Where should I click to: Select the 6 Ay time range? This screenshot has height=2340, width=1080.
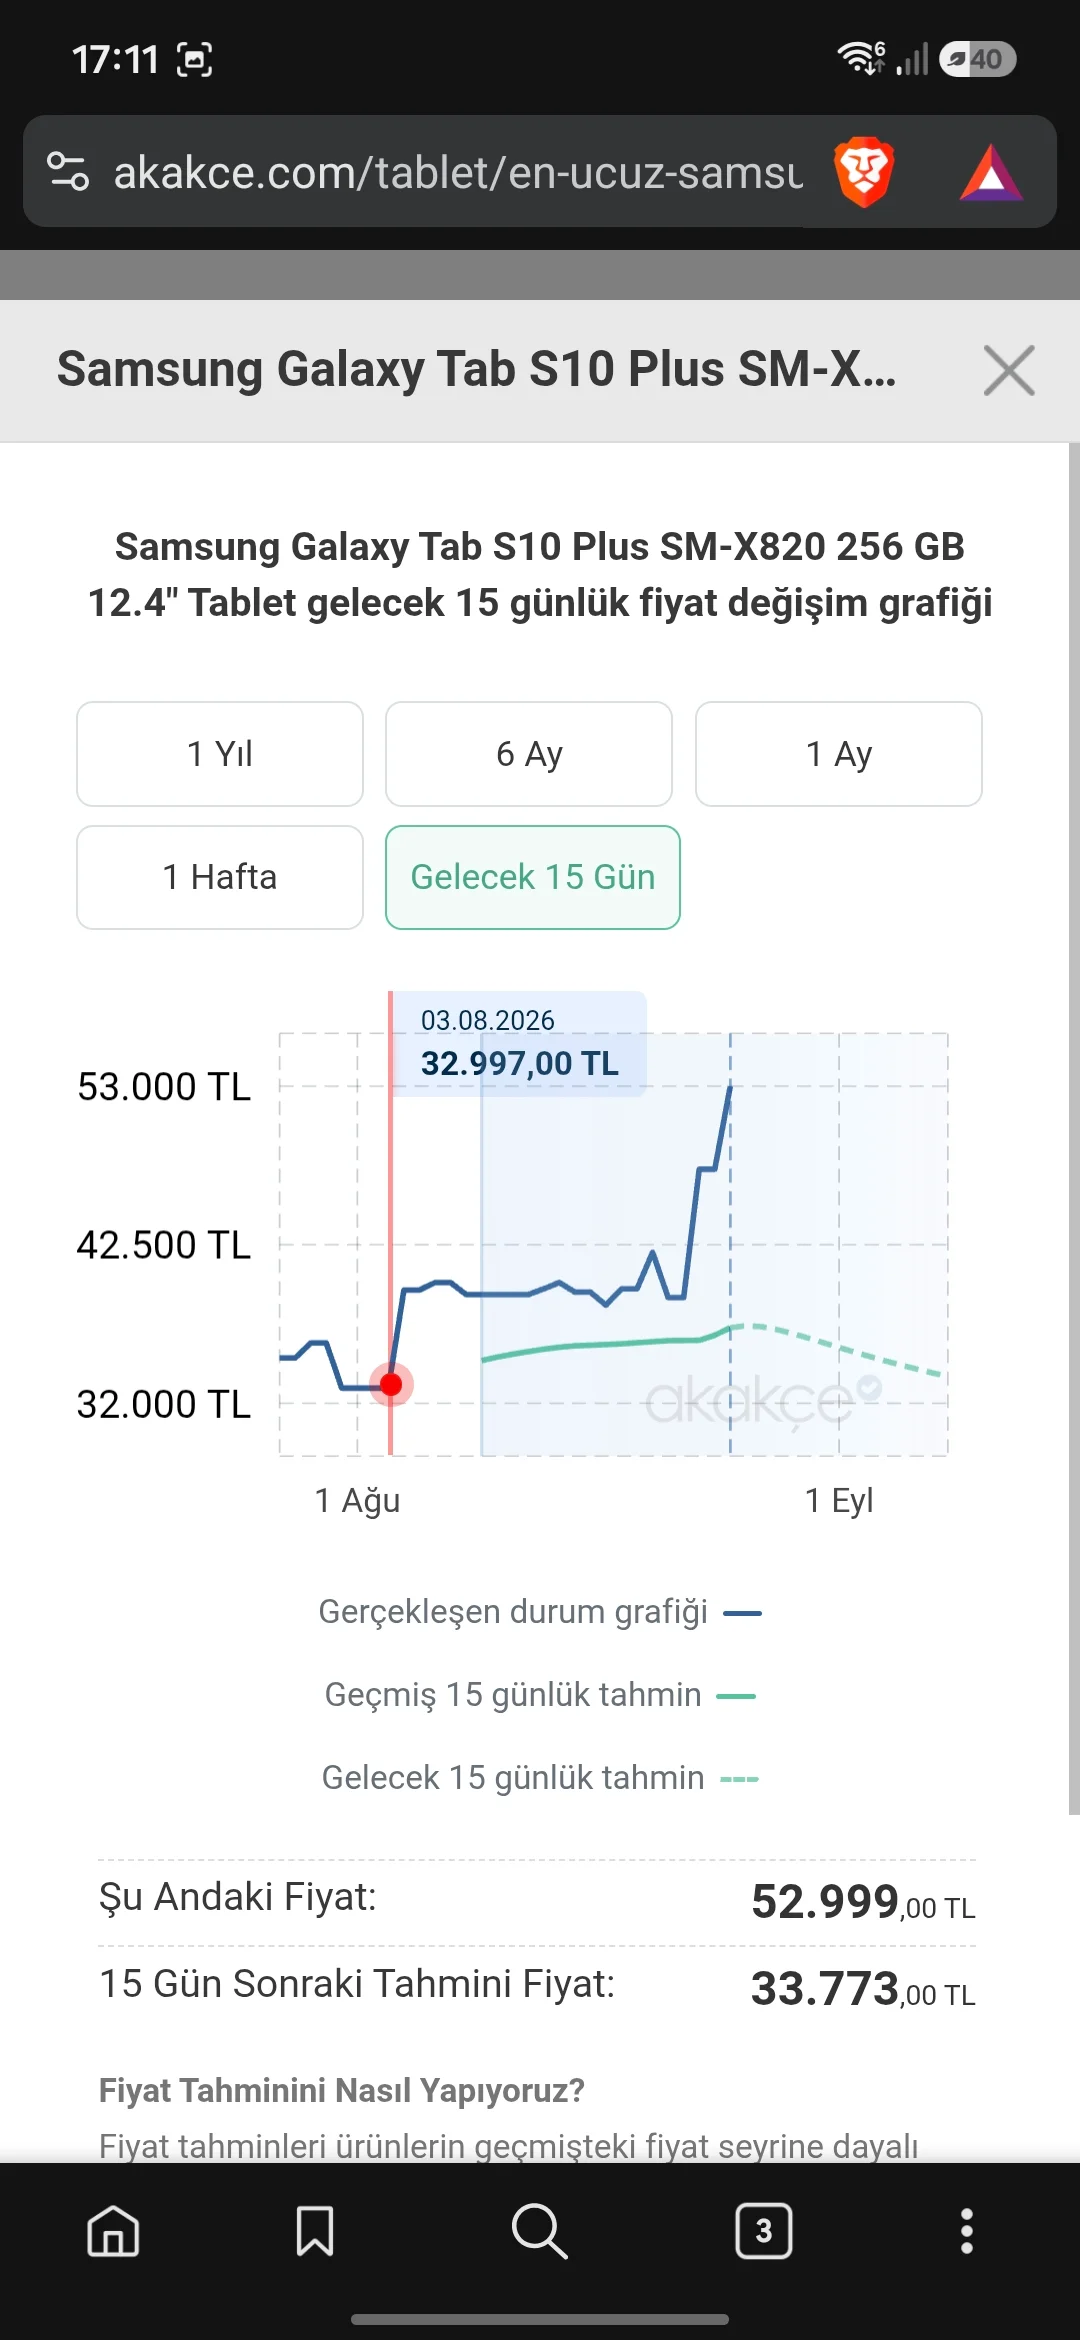pos(529,754)
